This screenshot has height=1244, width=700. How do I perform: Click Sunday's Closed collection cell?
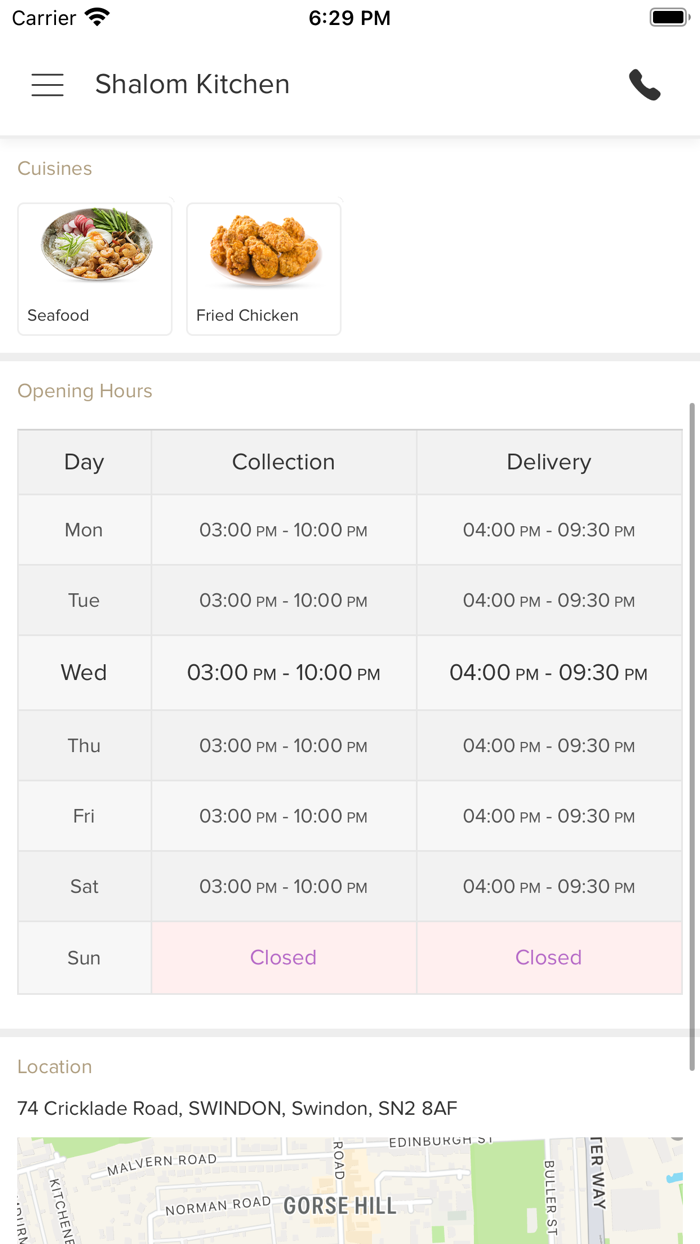tap(283, 958)
